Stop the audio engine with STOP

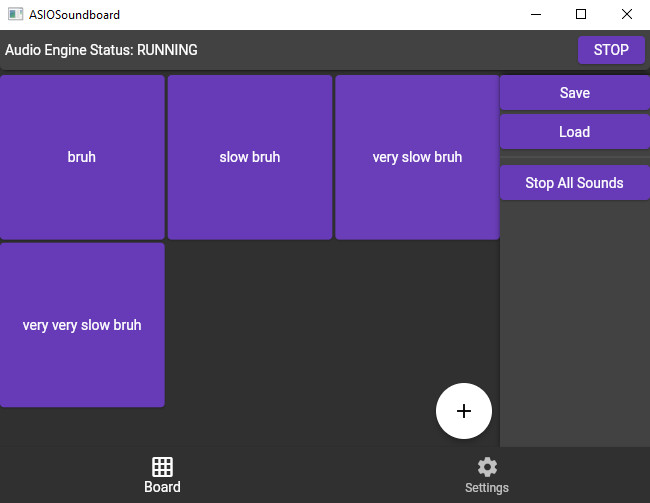[611, 50]
